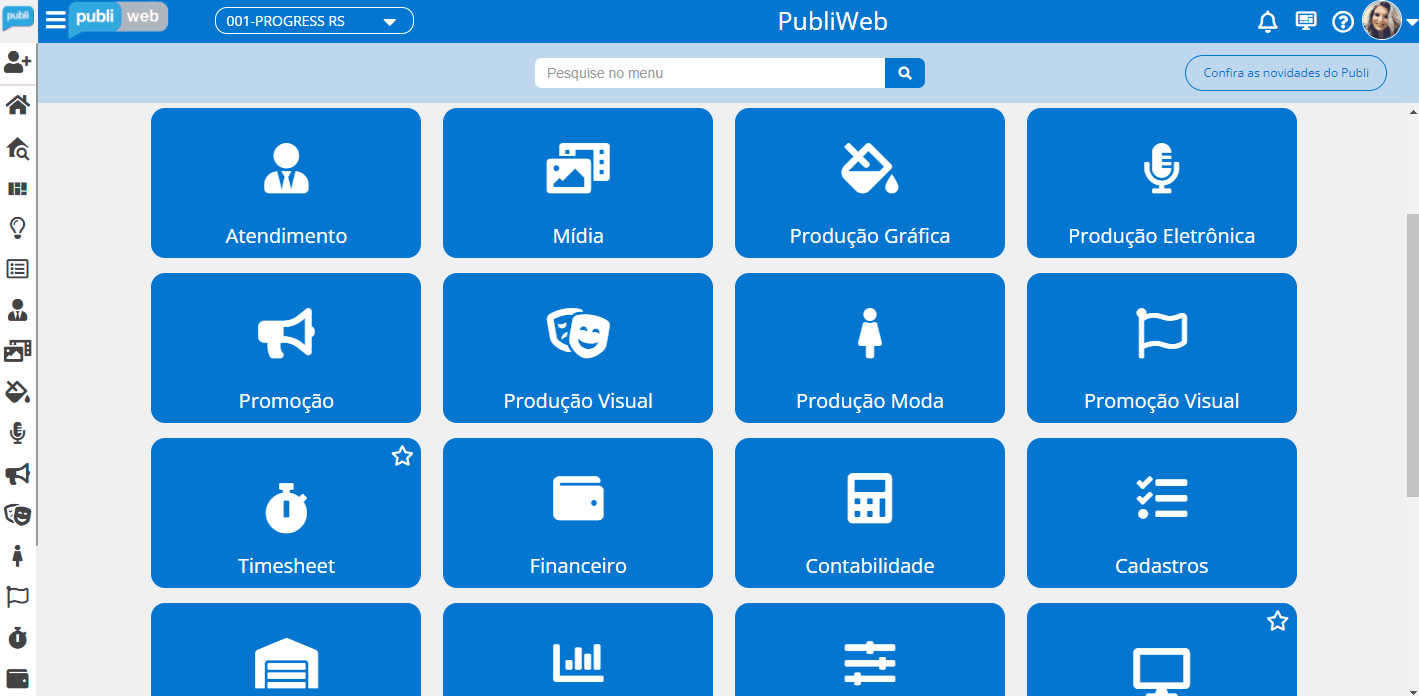This screenshot has width=1419, height=696.
Task: Open the list icon in sidebar
Action: pos(17,268)
